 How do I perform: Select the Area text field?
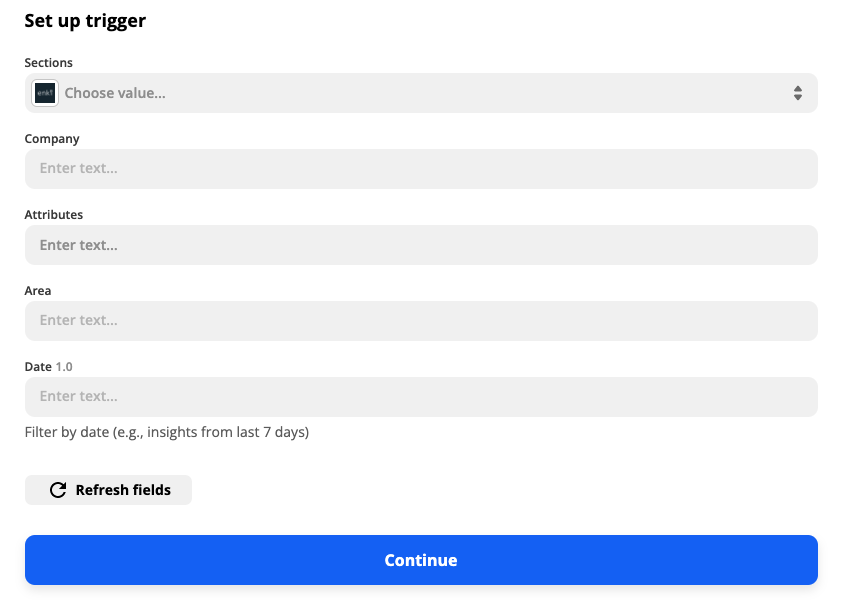[420, 321]
